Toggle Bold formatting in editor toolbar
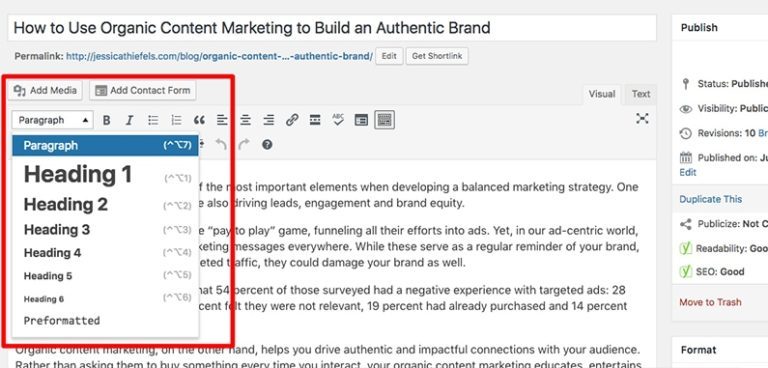Viewport: 768px width, 368px height. [106, 120]
